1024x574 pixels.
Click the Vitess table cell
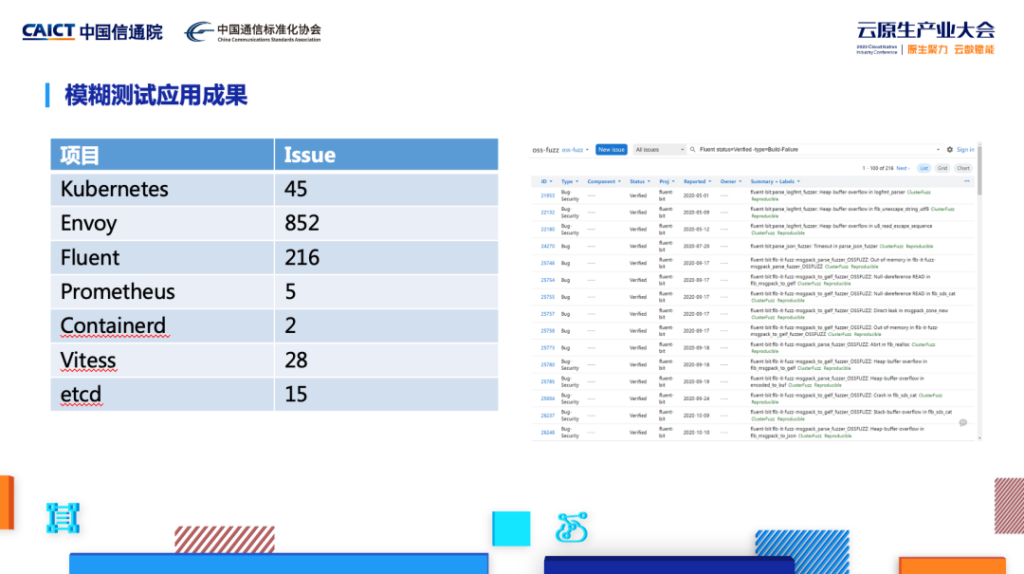[163, 360]
